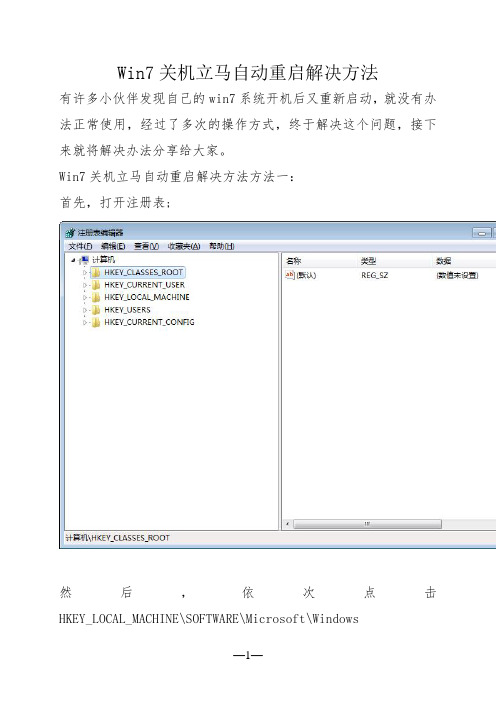
Task: Open the 帮助(H) menu
Action: click(x=222, y=246)
